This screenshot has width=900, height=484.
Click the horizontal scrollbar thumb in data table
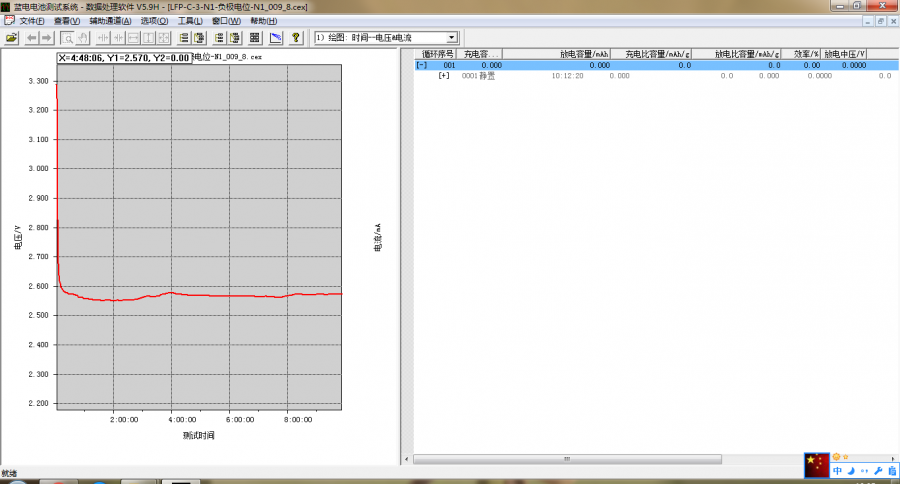[567, 459]
